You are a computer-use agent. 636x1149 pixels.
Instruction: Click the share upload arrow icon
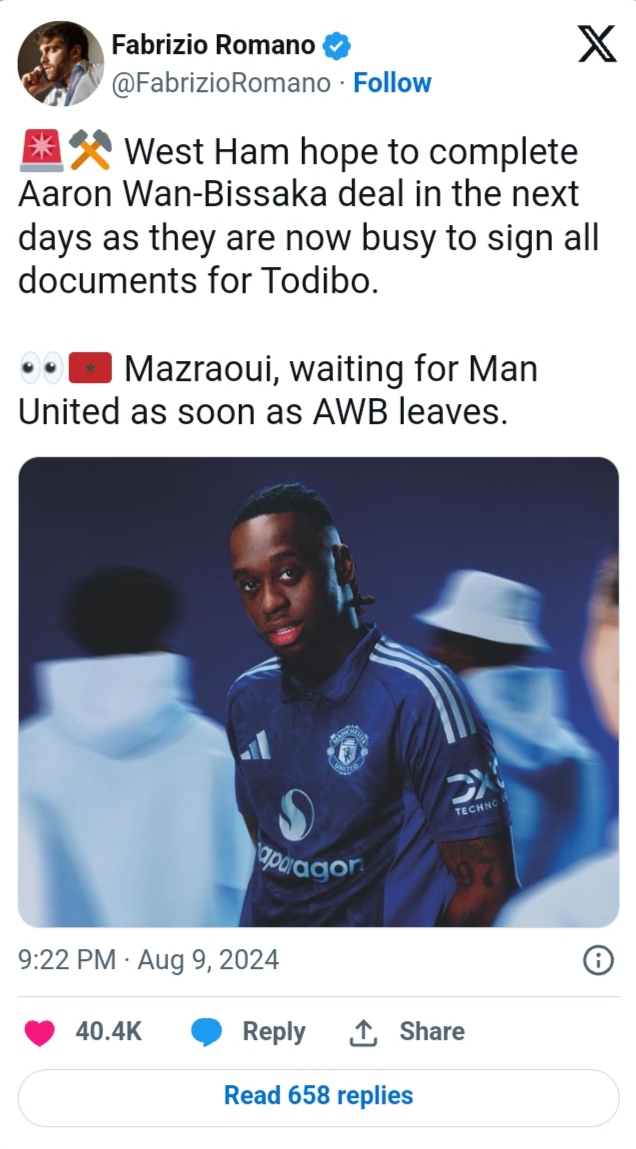pyautogui.click(x=363, y=1032)
